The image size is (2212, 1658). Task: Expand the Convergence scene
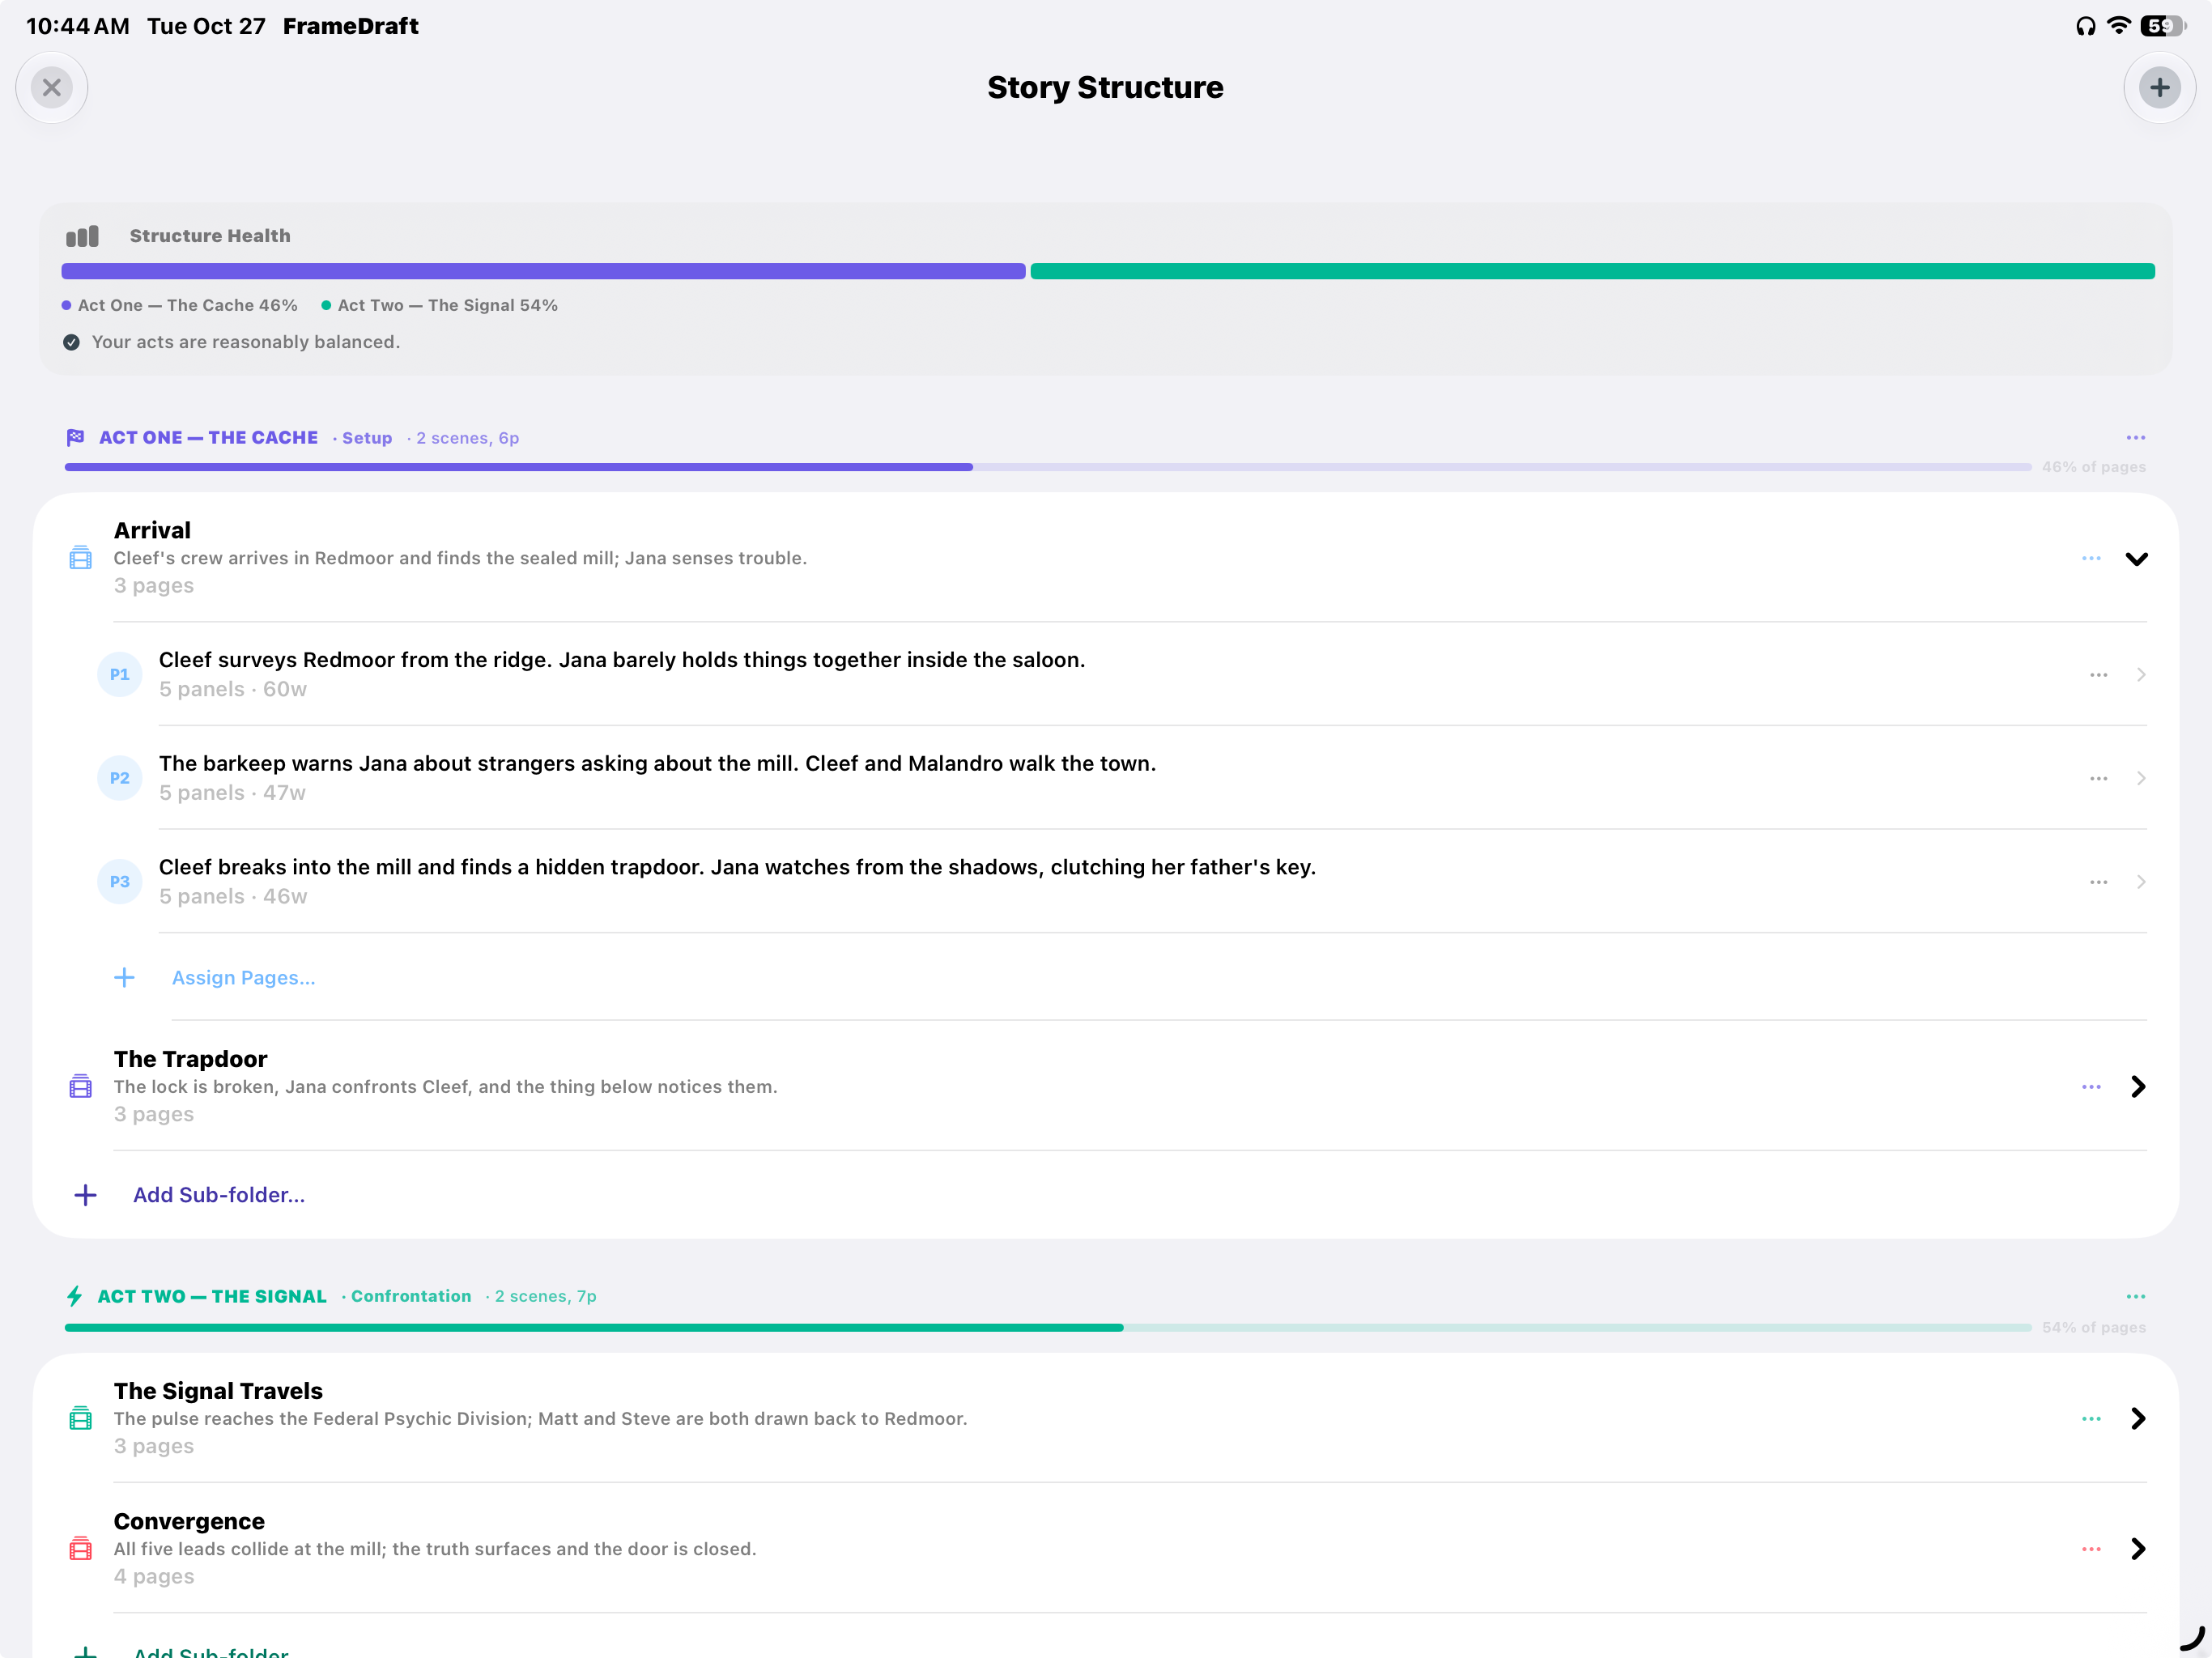click(2137, 1549)
